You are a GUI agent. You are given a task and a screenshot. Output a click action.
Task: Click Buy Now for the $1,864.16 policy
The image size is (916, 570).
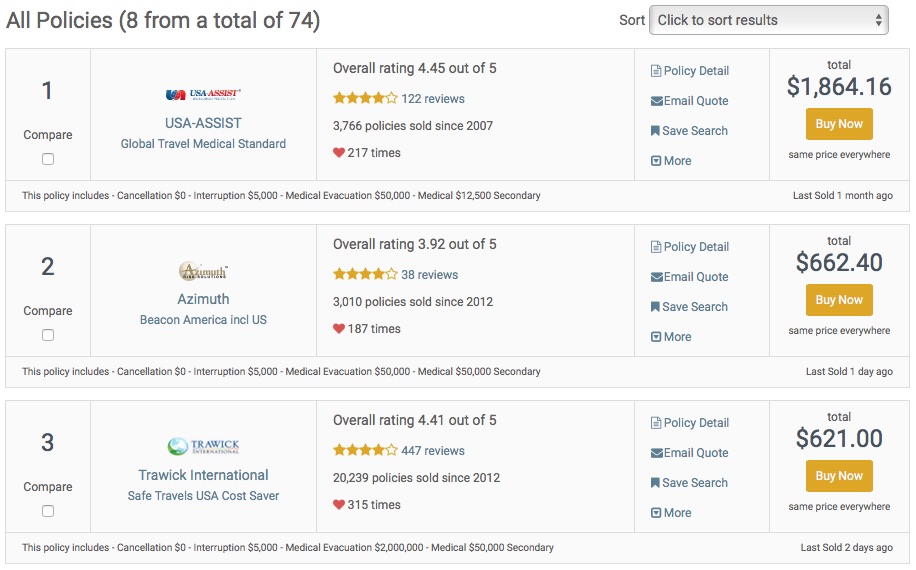point(839,124)
